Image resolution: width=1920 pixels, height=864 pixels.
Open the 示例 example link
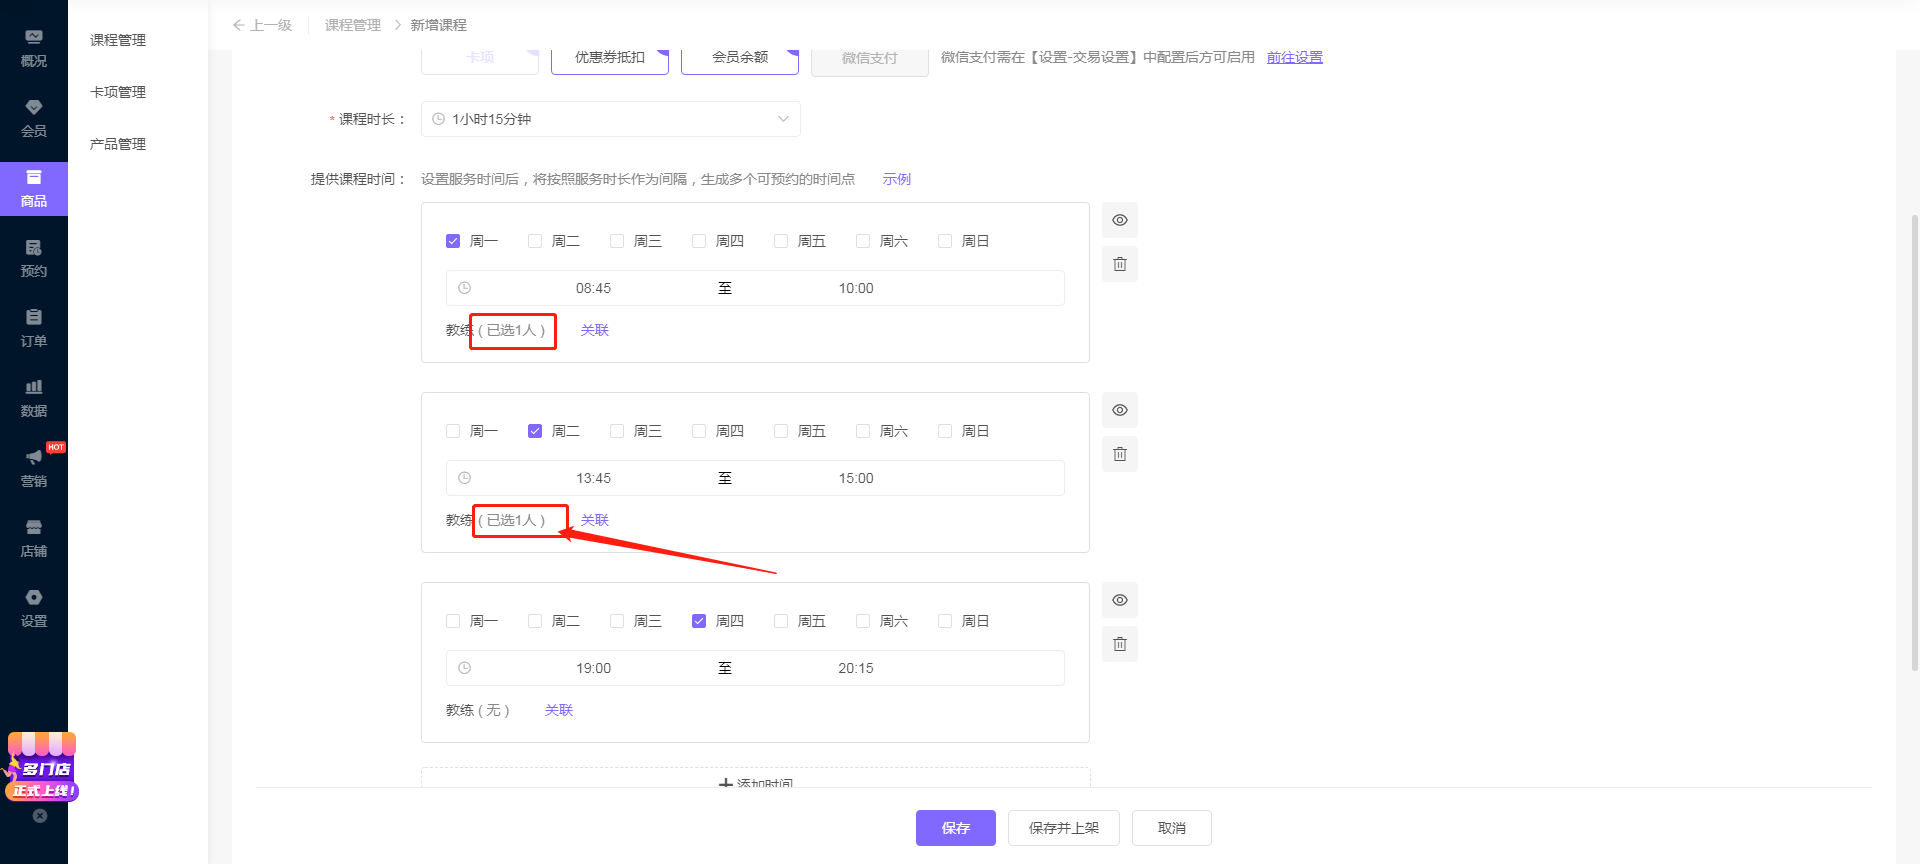click(897, 179)
